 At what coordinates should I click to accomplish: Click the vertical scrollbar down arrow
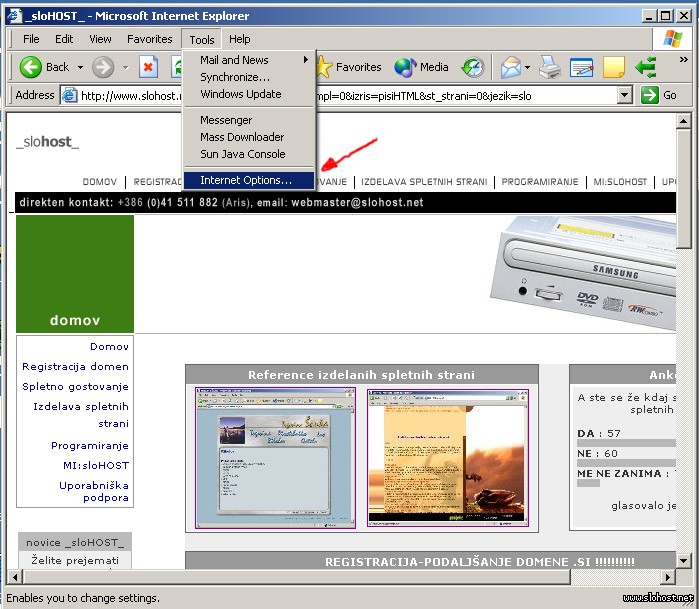click(x=683, y=560)
